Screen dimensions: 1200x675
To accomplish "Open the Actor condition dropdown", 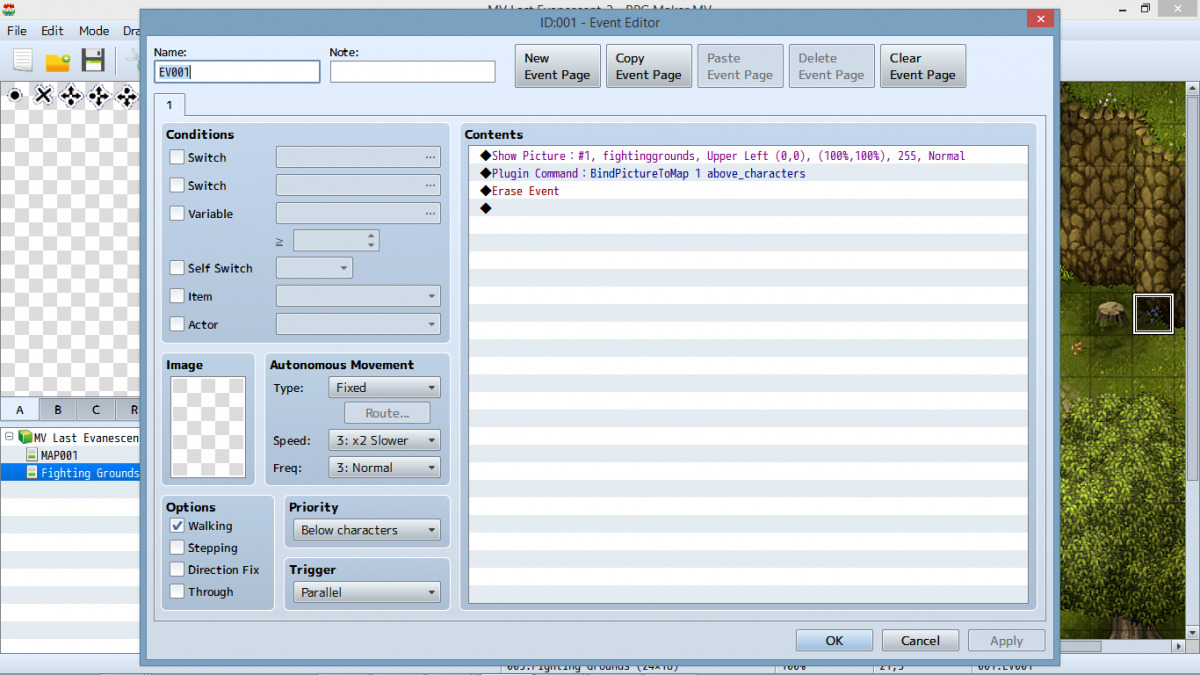I will [358, 324].
